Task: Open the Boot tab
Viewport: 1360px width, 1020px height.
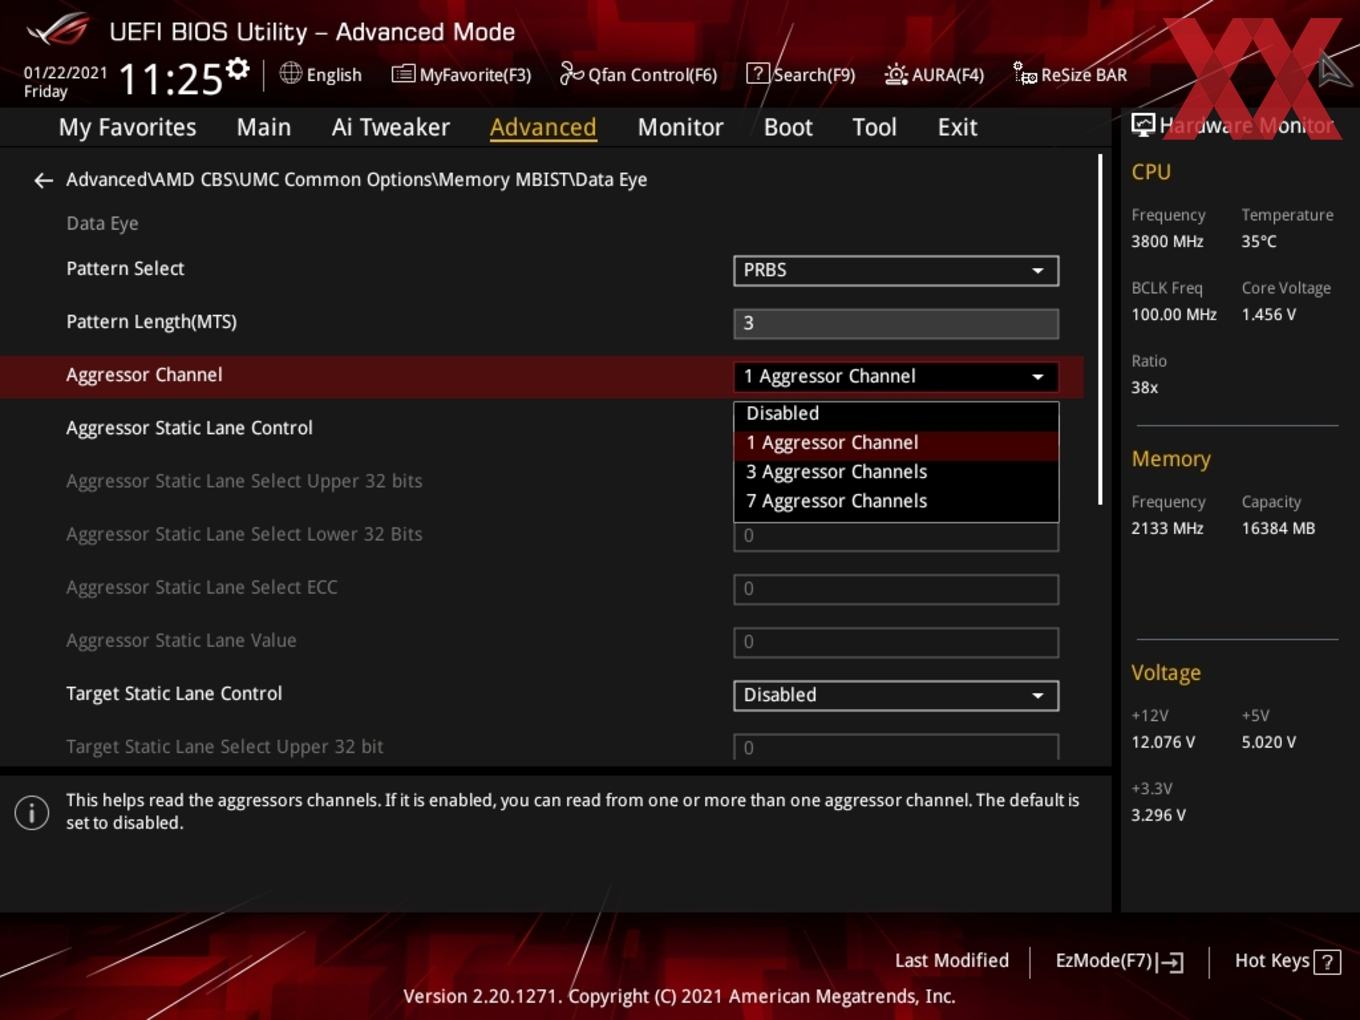Action: 788,127
